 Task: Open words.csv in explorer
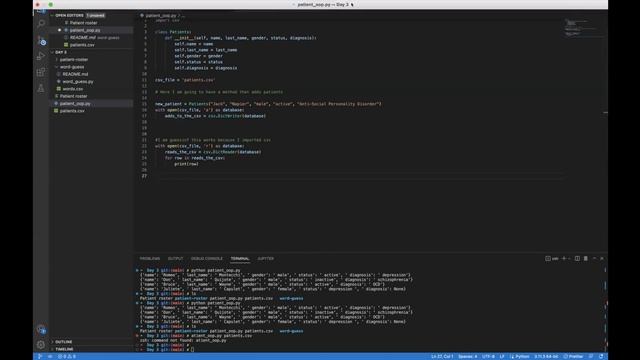click(x=73, y=89)
